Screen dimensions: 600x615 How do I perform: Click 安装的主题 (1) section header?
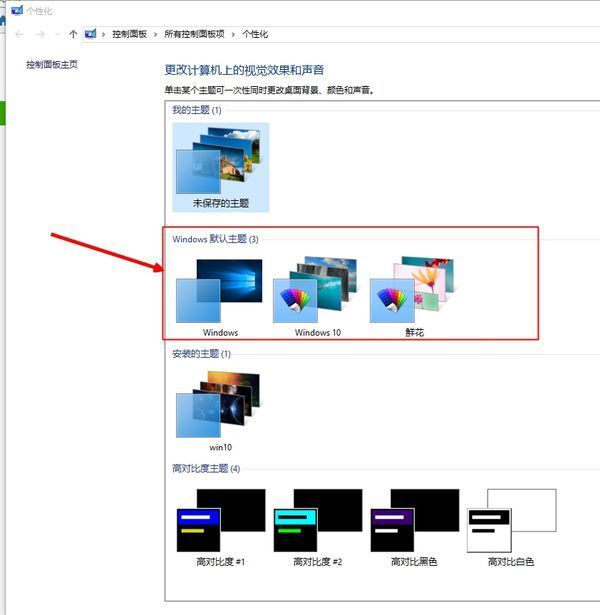point(202,354)
